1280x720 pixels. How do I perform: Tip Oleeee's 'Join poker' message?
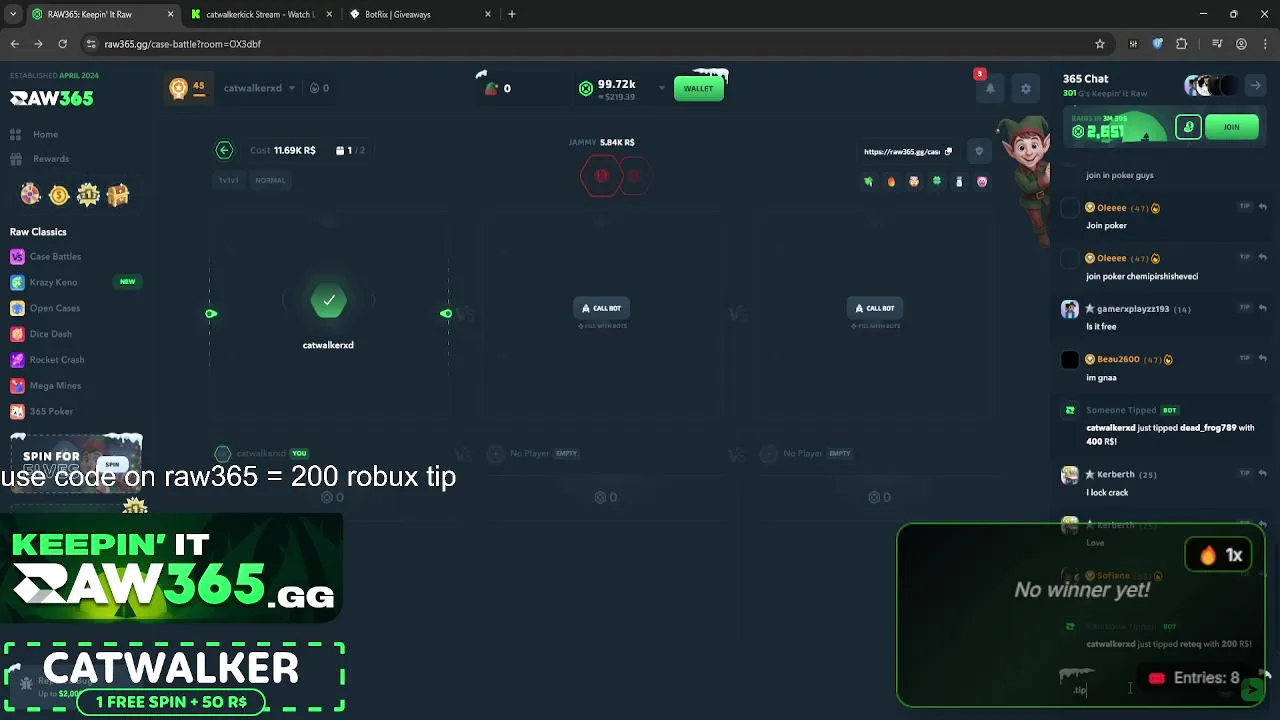pos(1245,207)
